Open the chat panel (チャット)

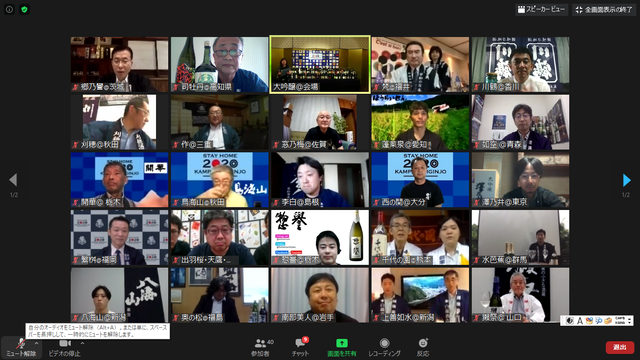tap(301, 348)
